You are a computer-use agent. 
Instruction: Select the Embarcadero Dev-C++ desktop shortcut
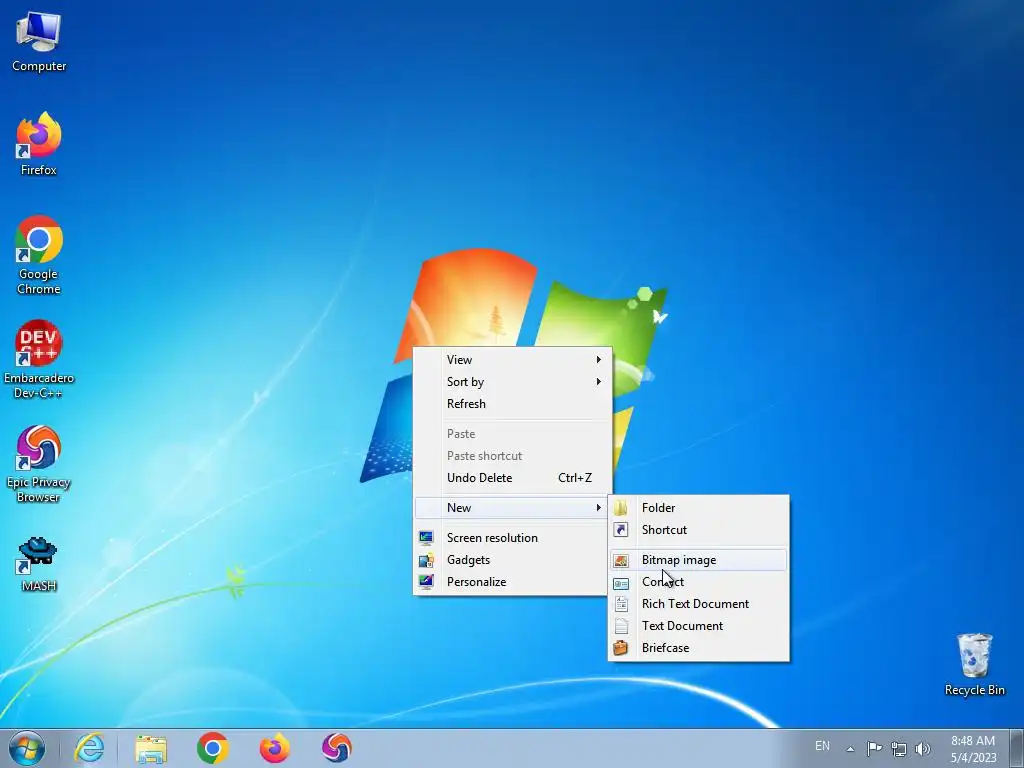39,359
